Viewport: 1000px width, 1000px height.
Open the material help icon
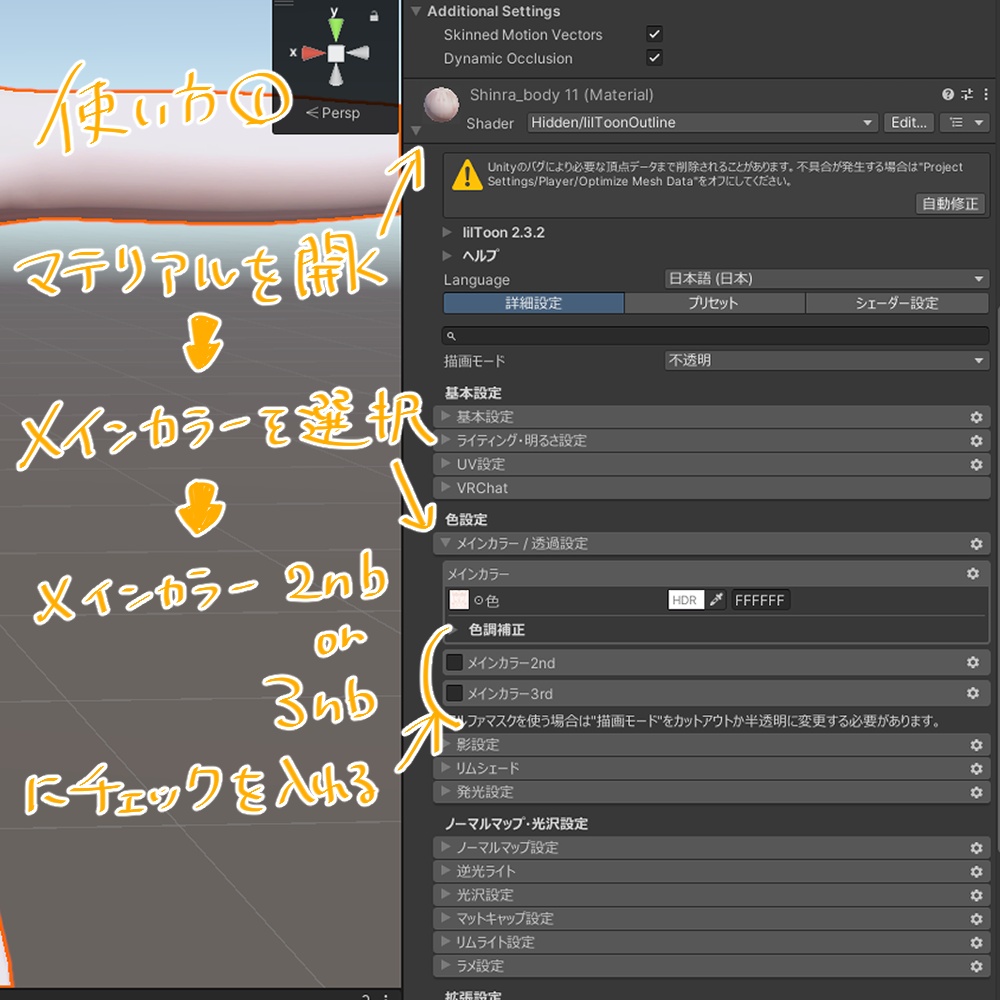[948, 94]
